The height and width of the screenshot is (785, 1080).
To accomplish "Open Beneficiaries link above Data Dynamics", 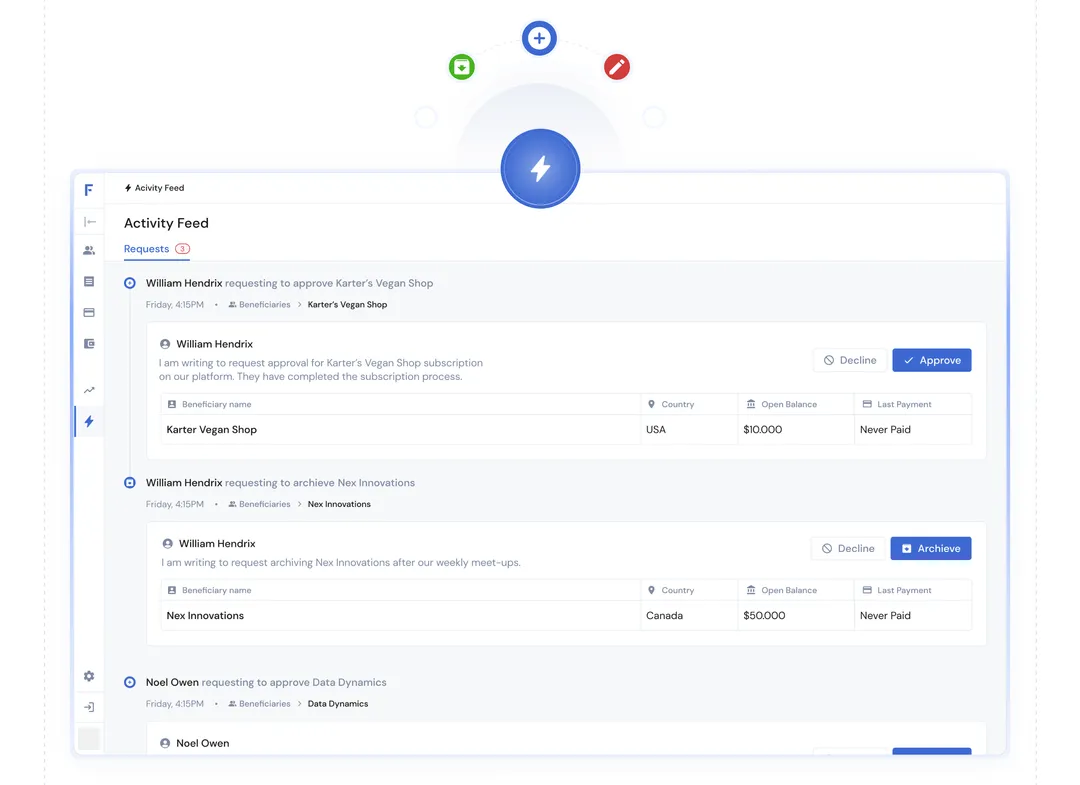I will pyautogui.click(x=260, y=704).
